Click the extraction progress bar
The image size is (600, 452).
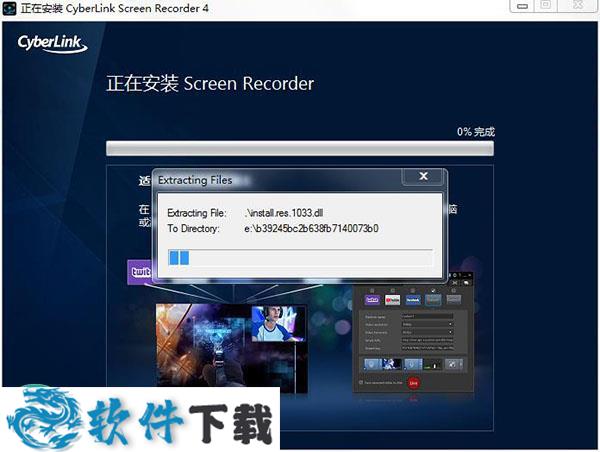pyautogui.click(x=300, y=258)
